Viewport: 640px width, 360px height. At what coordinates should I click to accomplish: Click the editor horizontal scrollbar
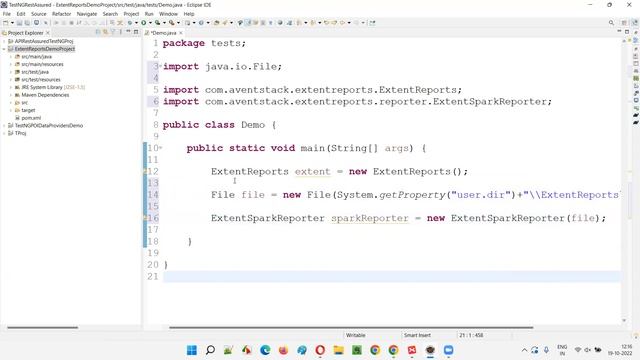click(351, 327)
